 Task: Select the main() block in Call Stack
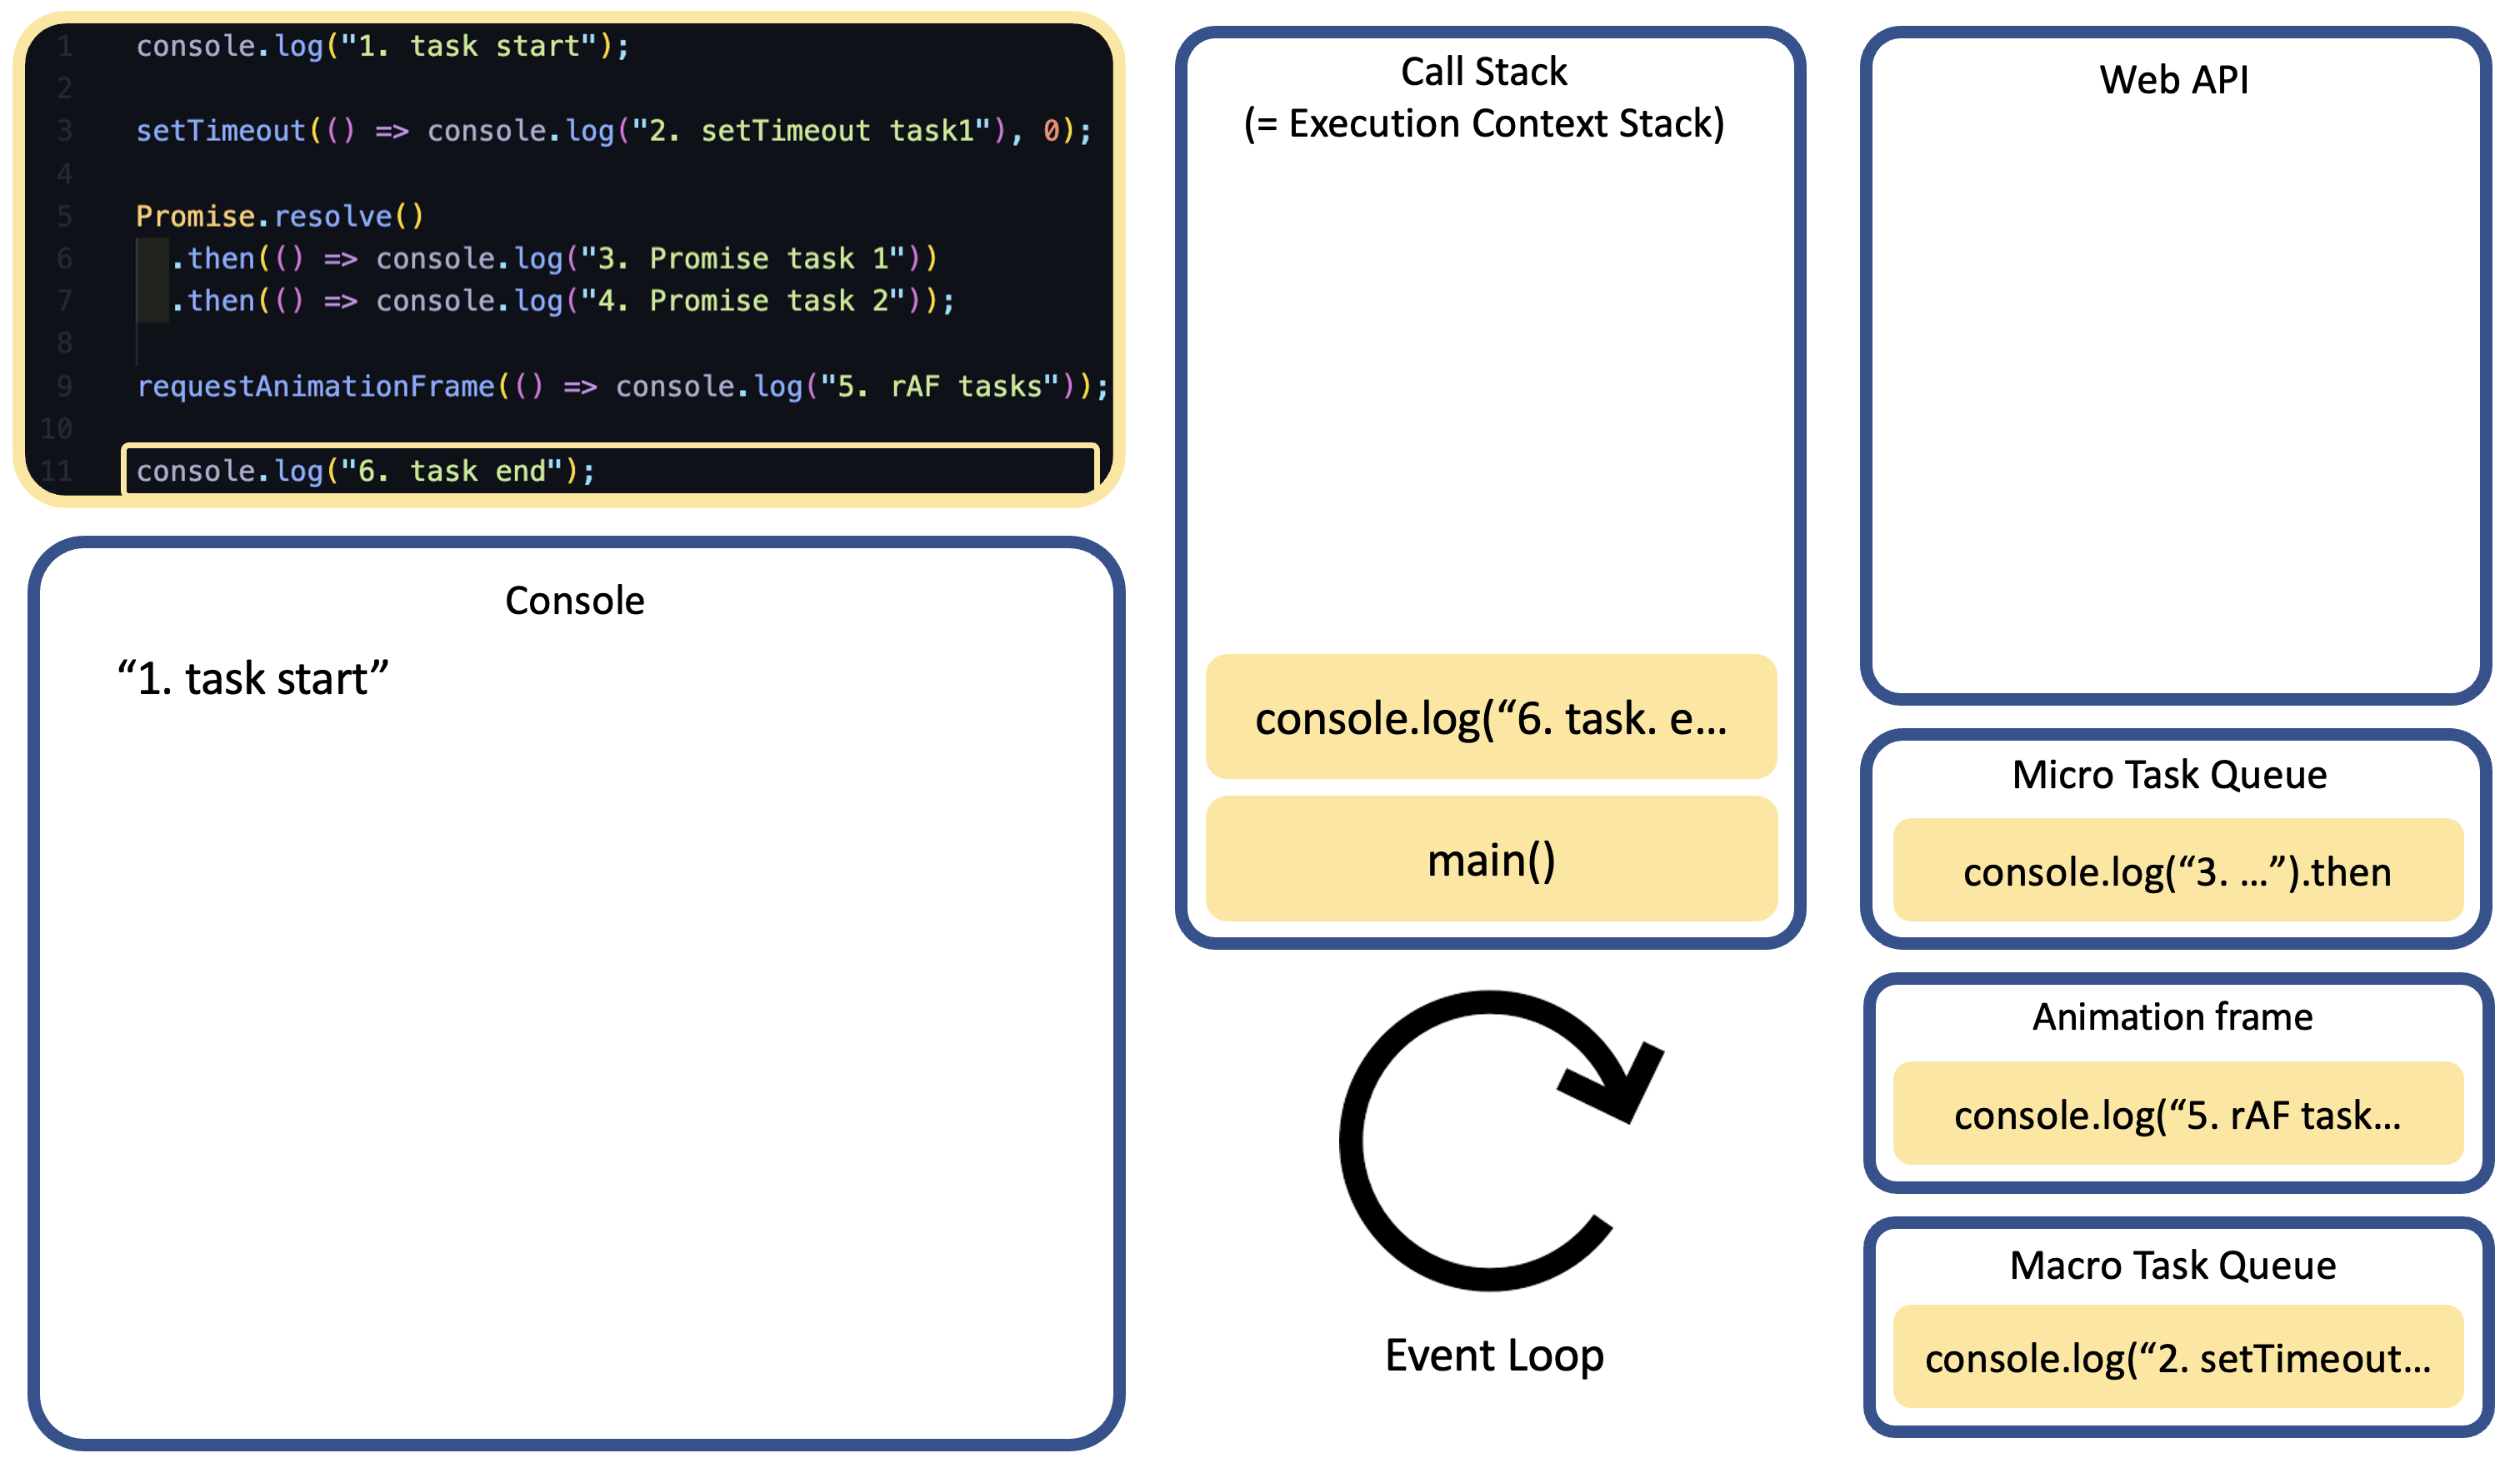tap(1491, 859)
